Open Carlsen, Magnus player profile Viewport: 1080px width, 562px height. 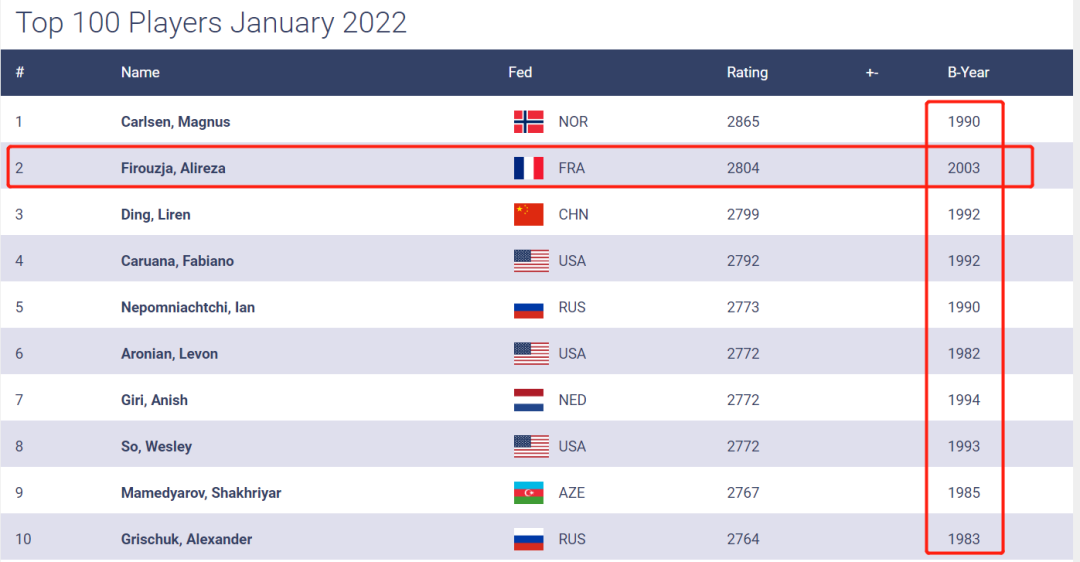coord(176,122)
